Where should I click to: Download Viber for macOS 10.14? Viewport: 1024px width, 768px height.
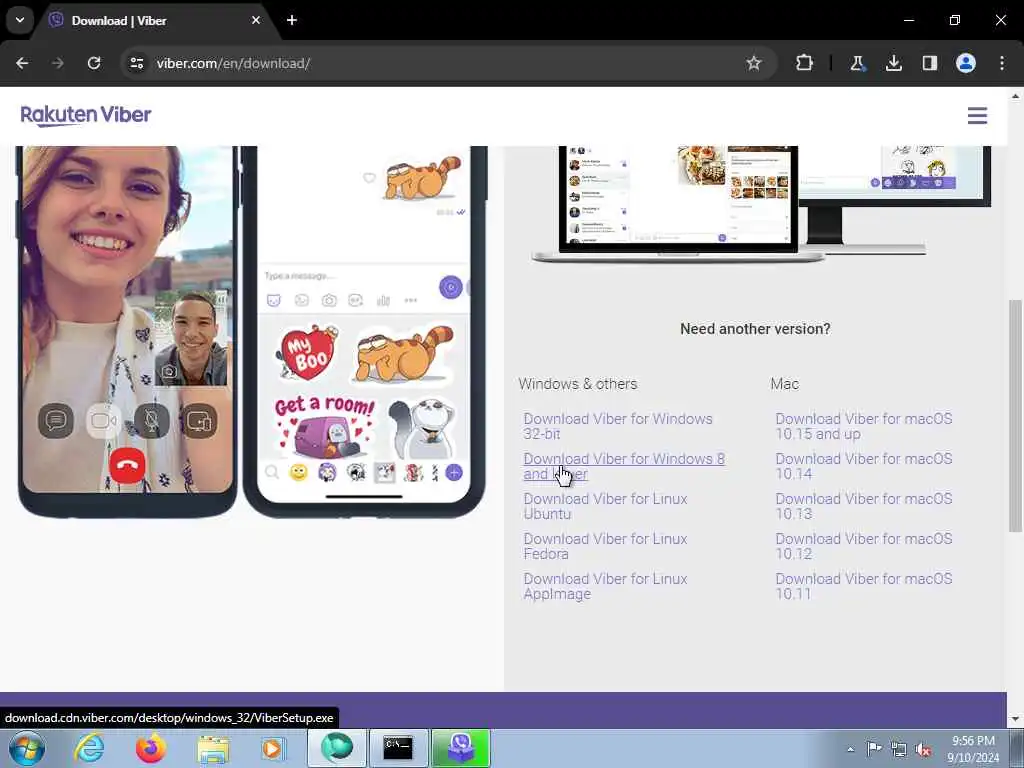[x=863, y=466]
